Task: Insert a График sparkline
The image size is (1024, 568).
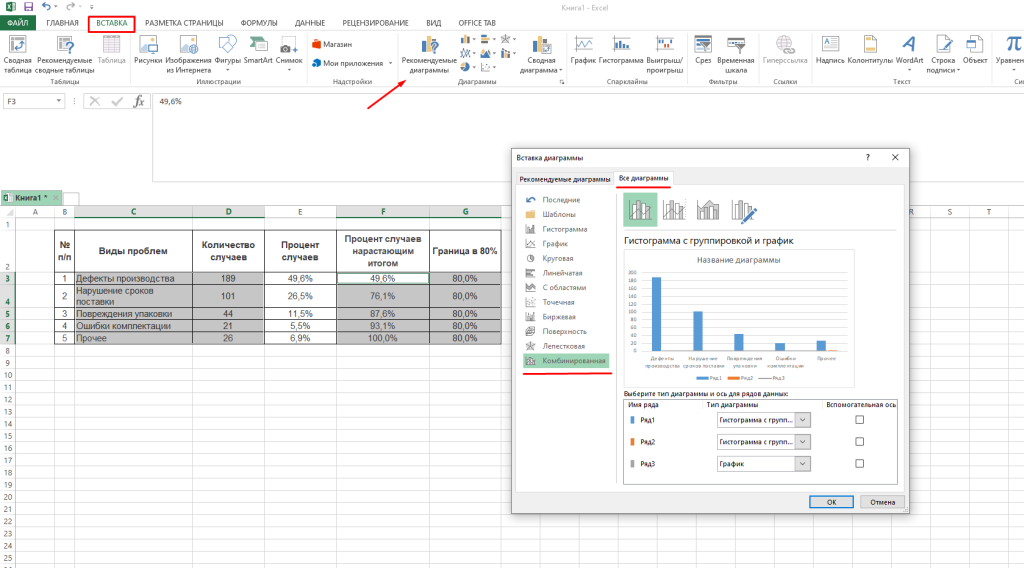Action: (583, 50)
